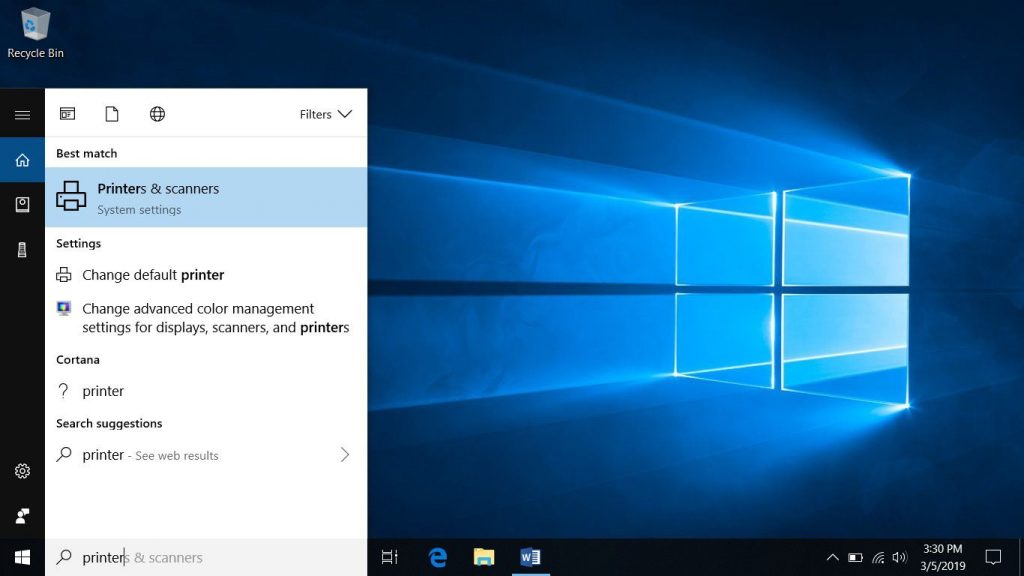The height and width of the screenshot is (576, 1024).
Task: Launch Microsoft Edge from taskbar
Action: tap(438, 557)
